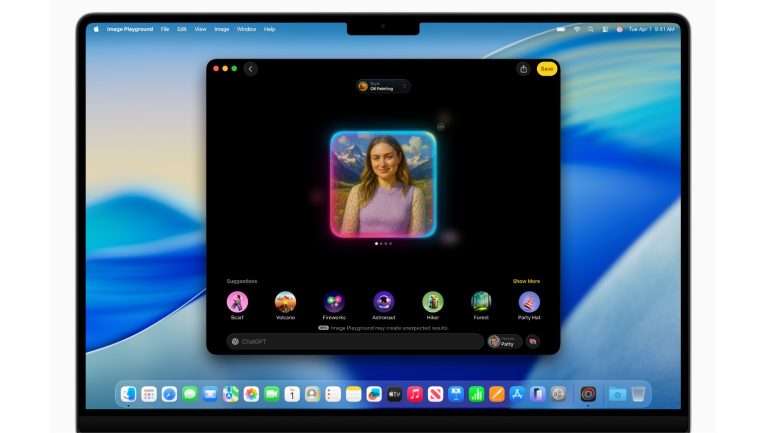Add the Scarf suggestion
Image resolution: width=770 pixels, height=433 pixels.
(x=237, y=305)
